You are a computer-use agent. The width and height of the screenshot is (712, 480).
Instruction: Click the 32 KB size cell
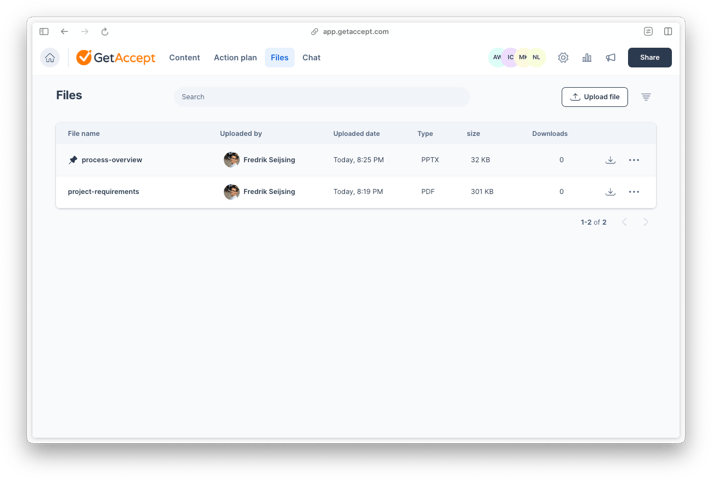tap(480, 160)
